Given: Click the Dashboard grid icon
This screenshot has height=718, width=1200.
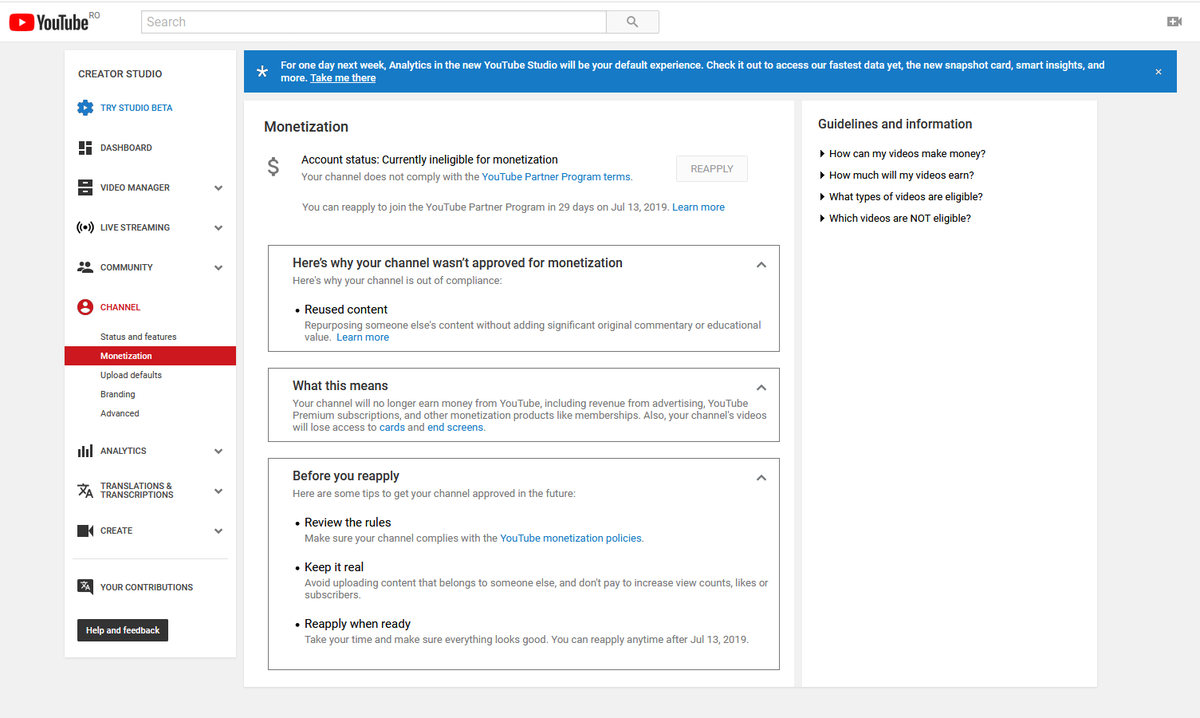Looking at the screenshot, I should pyautogui.click(x=85, y=148).
